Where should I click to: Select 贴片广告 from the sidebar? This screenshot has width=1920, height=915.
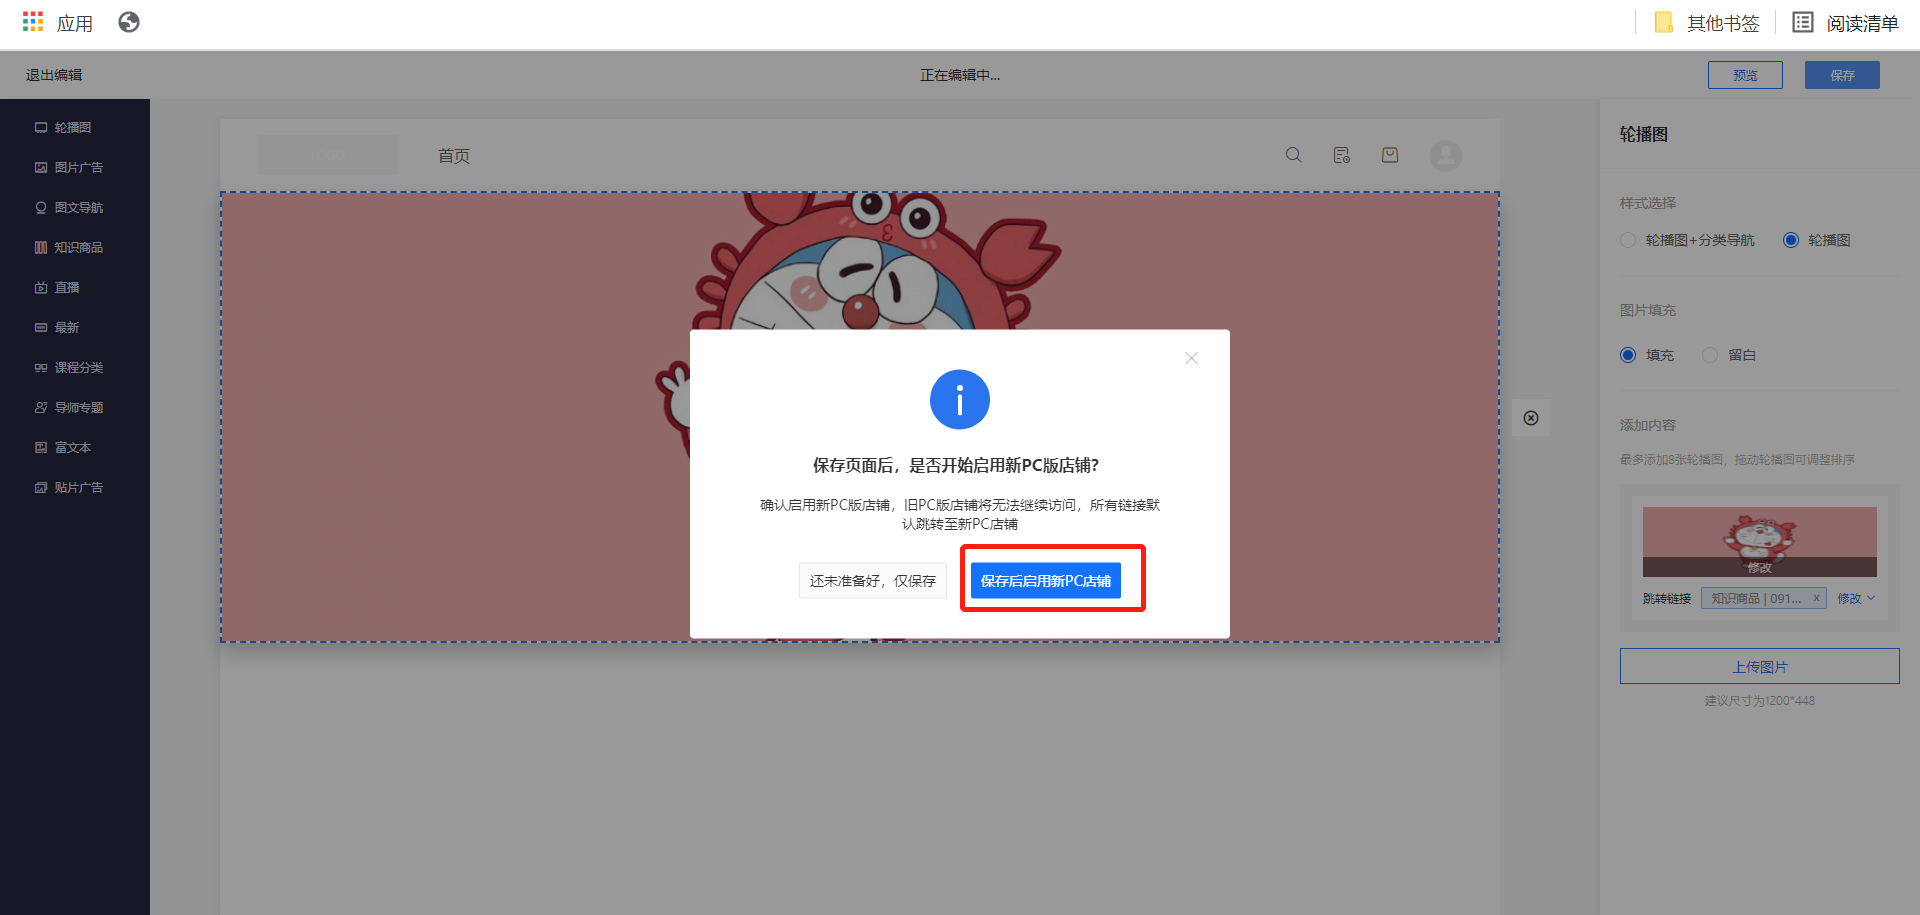click(69, 488)
